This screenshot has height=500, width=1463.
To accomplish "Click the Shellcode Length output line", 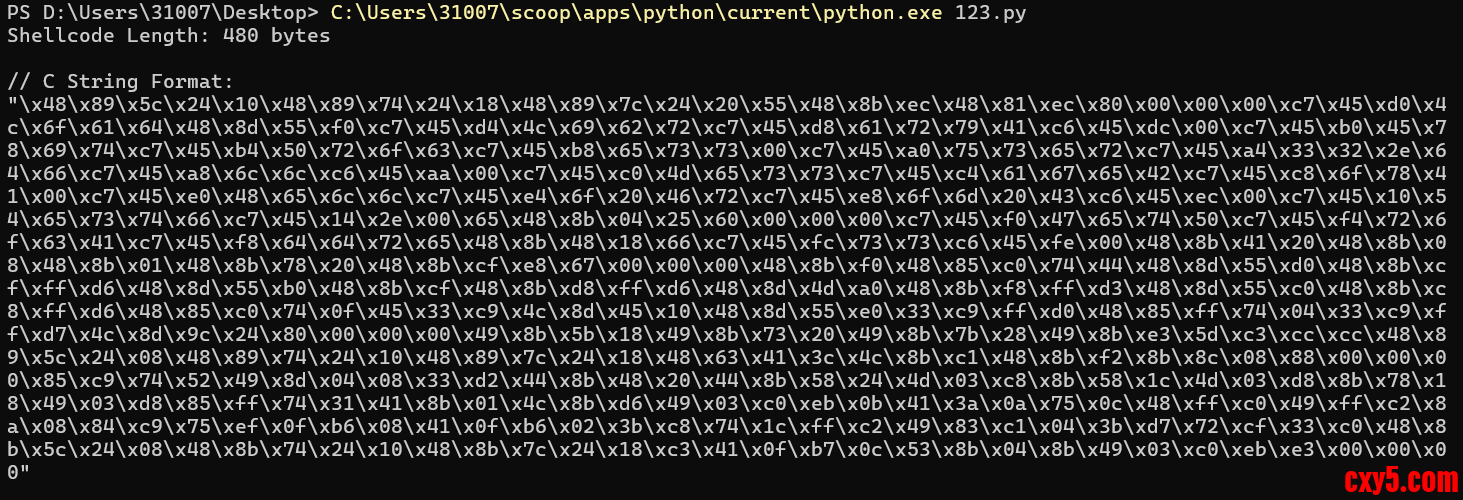I will pos(169,36).
